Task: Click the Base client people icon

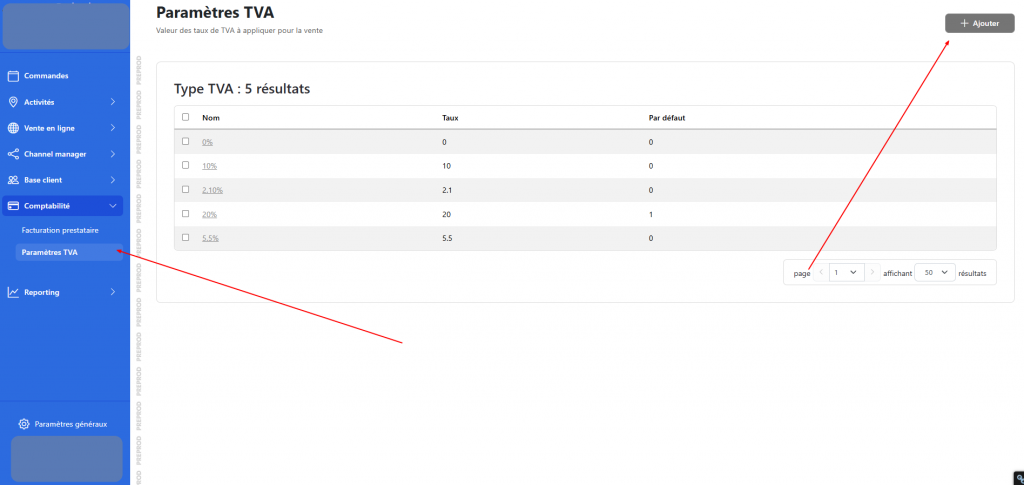Action: click(13, 180)
